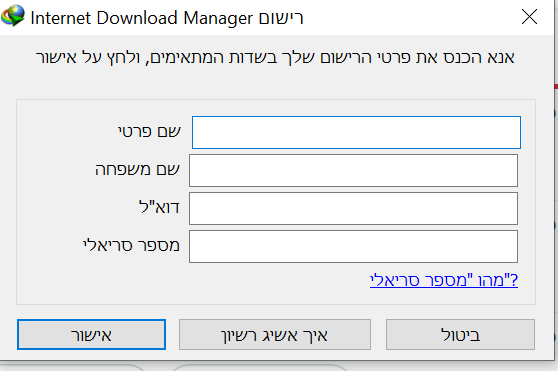Click the Internet Download Manager globe icon
Image resolution: width=558 pixels, height=371 pixels.
click(13, 16)
